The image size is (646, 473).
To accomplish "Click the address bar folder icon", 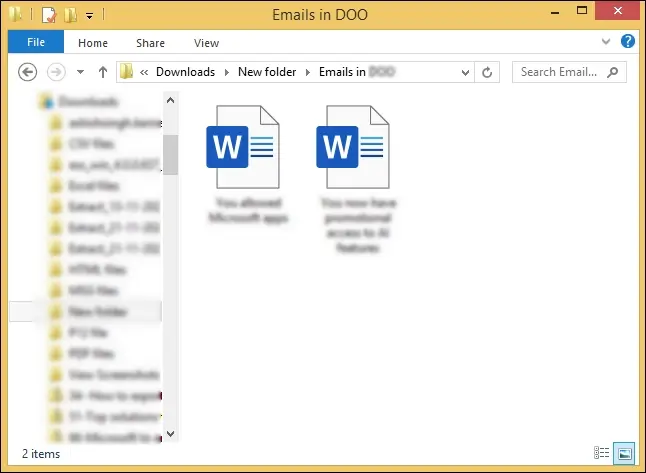I will pos(126,72).
